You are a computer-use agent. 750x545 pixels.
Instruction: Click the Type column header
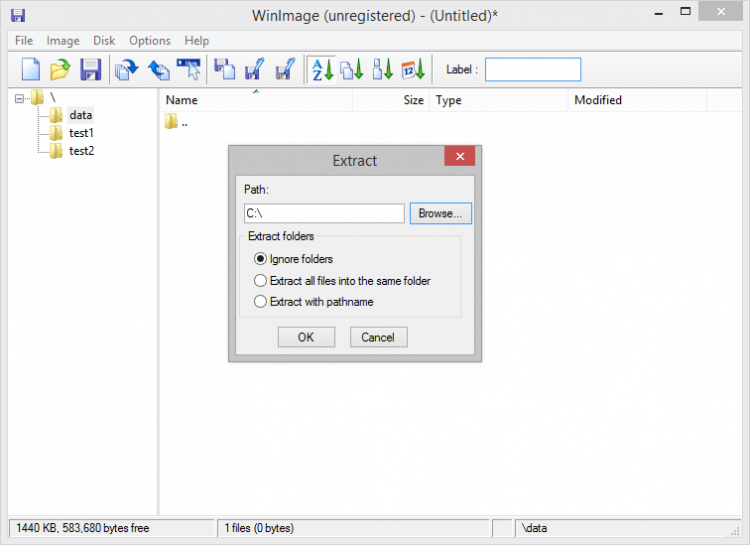coord(498,100)
